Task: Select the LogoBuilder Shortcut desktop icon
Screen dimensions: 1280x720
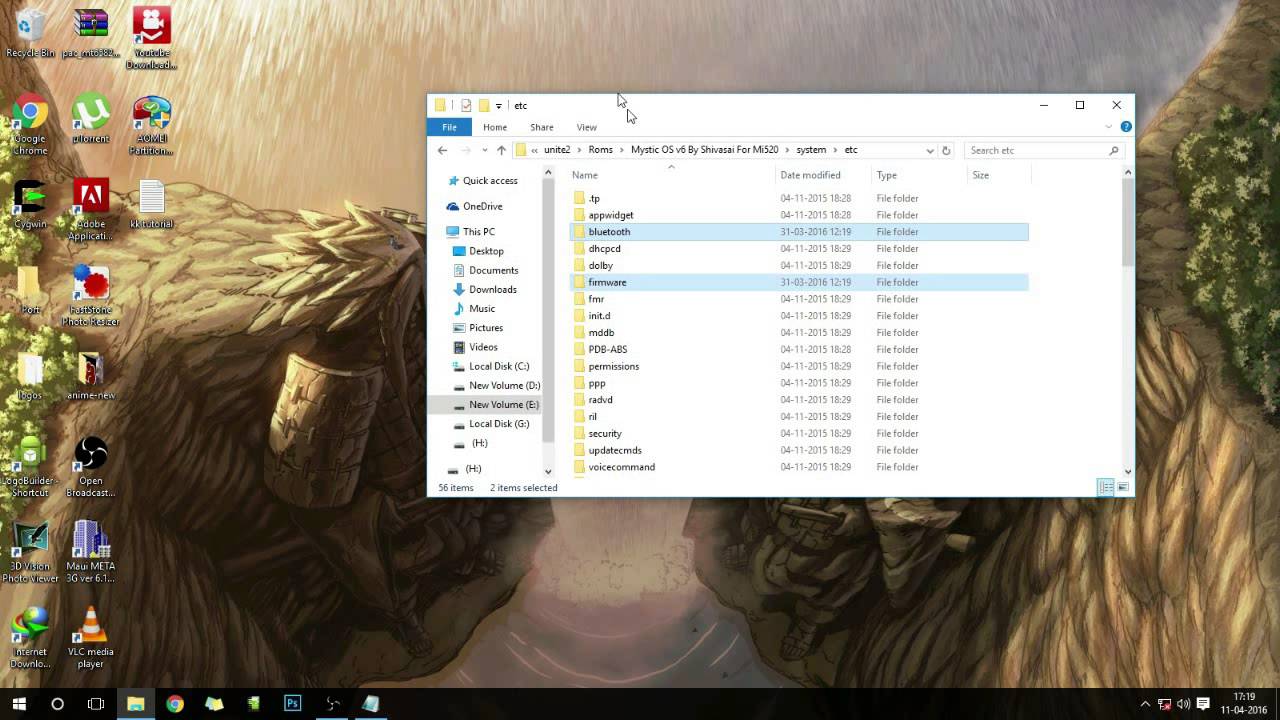Action: 30,466
